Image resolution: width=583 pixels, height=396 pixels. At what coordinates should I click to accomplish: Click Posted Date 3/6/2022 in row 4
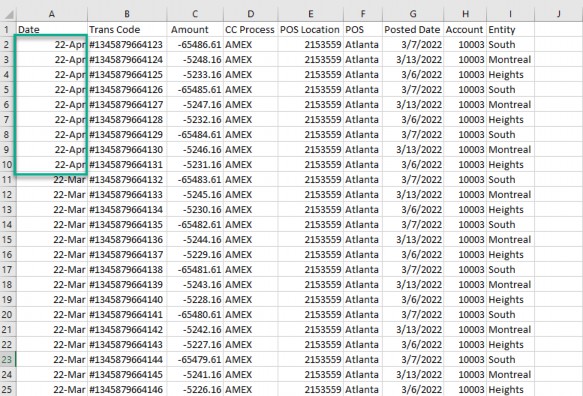coord(413,75)
